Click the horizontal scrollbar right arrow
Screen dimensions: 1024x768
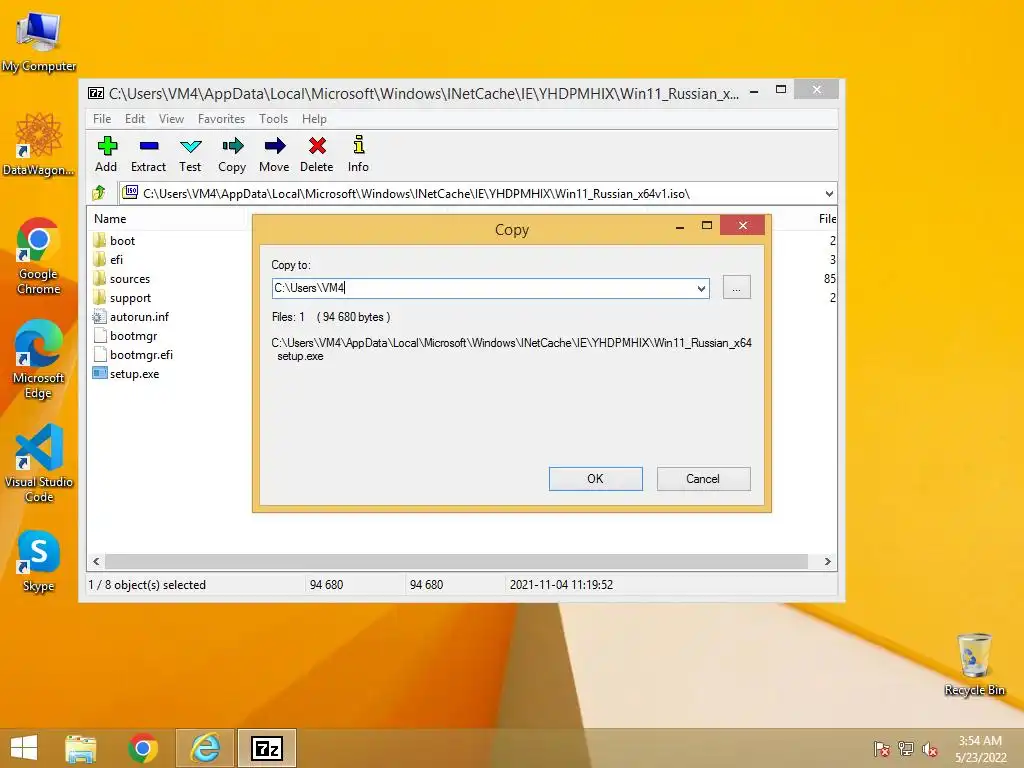click(x=827, y=562)
